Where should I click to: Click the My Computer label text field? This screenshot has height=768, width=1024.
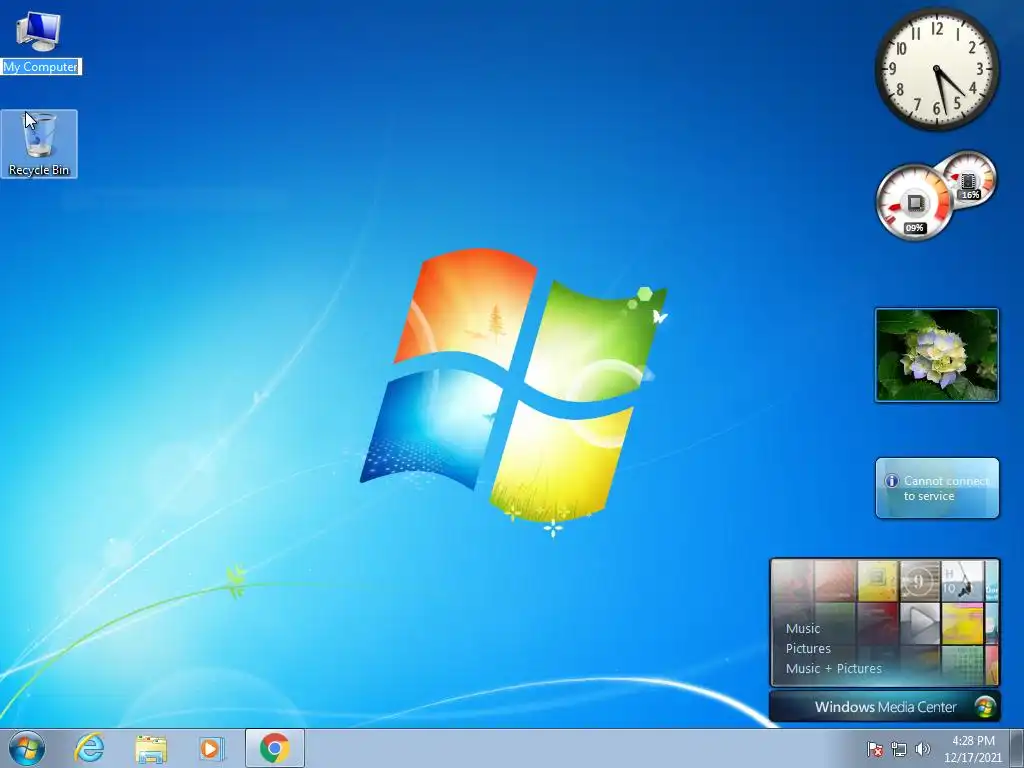tap(40, 67)
